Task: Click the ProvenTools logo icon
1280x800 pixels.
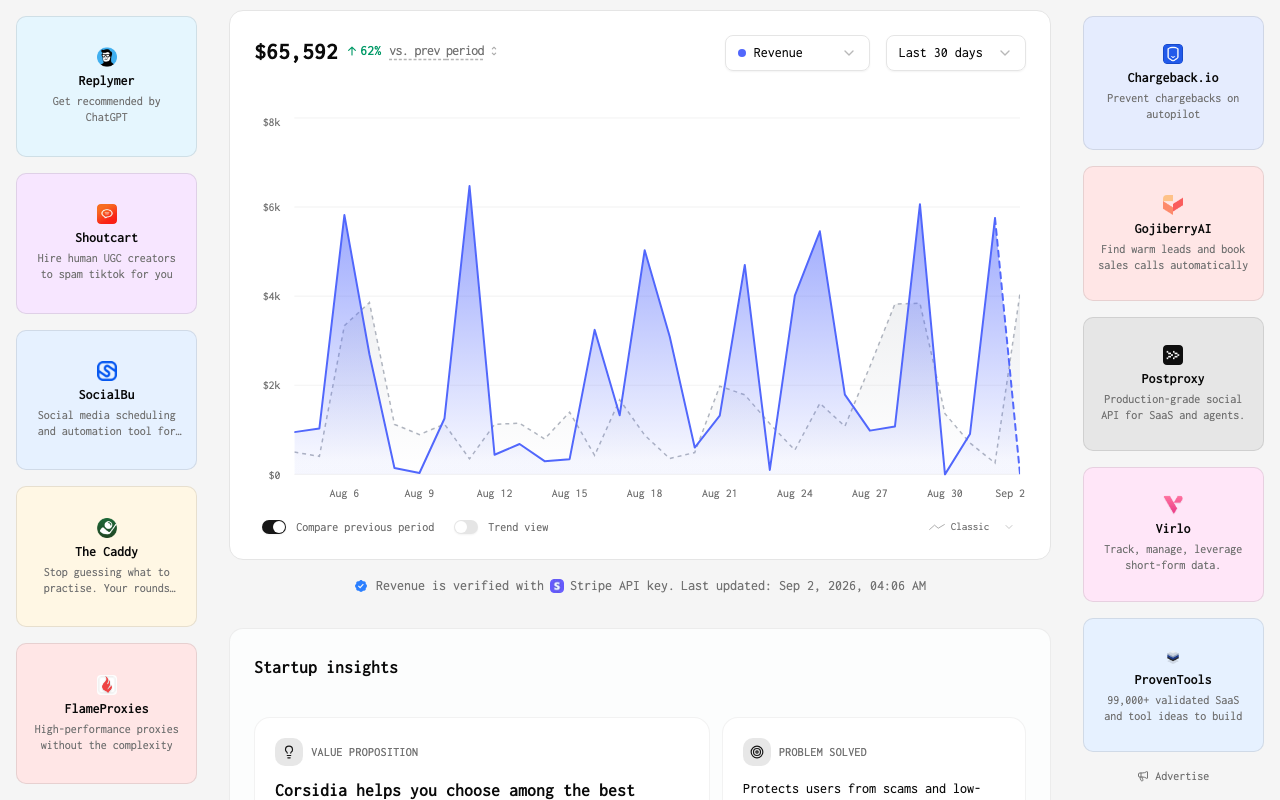Action: [x=1173, y=656]
